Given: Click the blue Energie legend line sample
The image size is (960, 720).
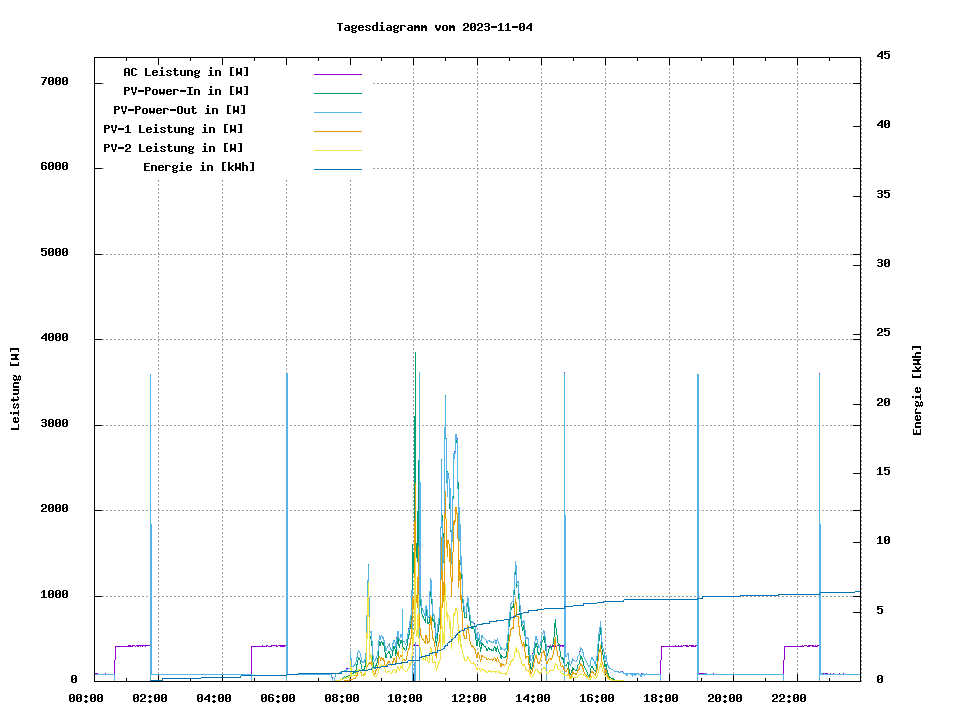Looking at the screenshot, I should point(337,168).
